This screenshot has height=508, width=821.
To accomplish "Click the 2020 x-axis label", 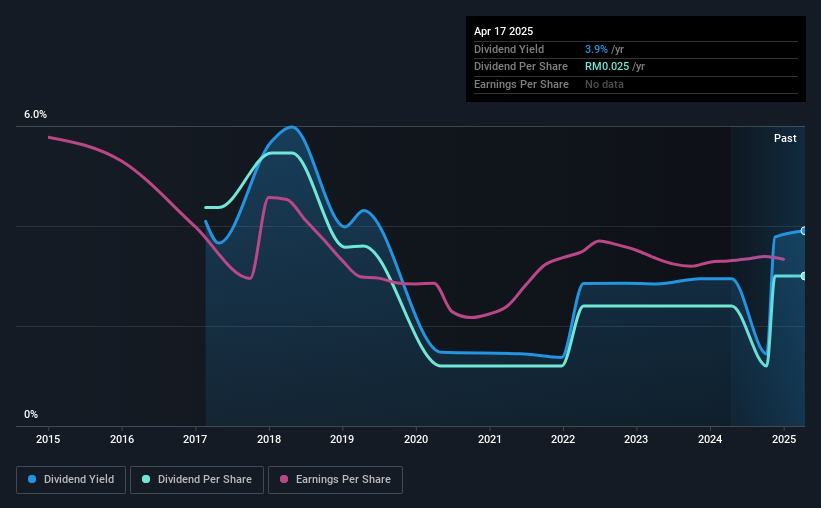I will pyautogui.click(x=416, y=439).
